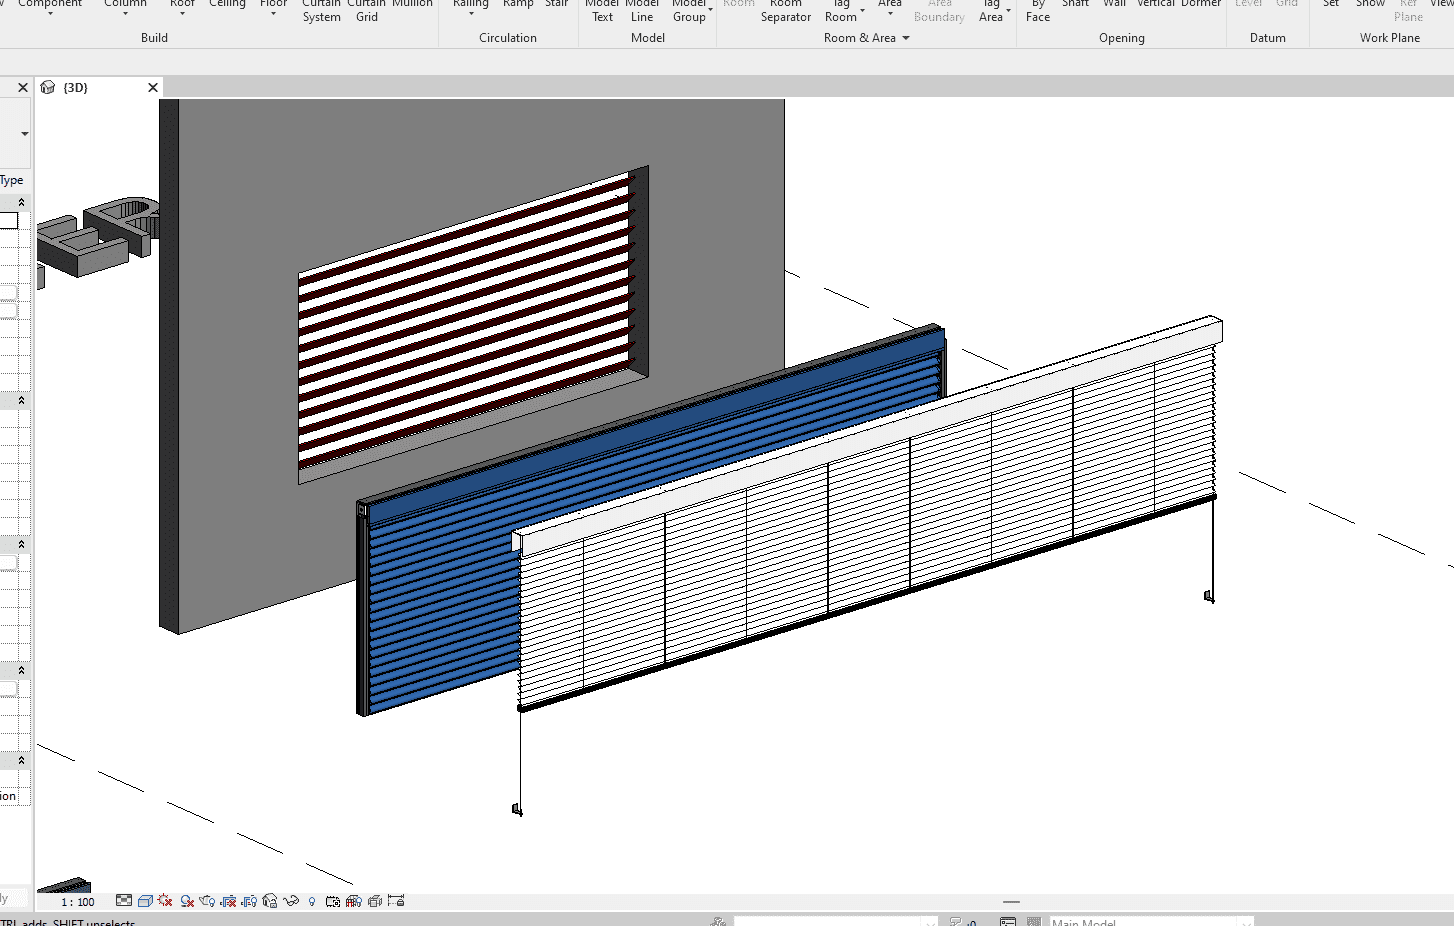1454x926 pixels.
Task: Toggle Sun Path icon in view bar
Action: [166, 901]
